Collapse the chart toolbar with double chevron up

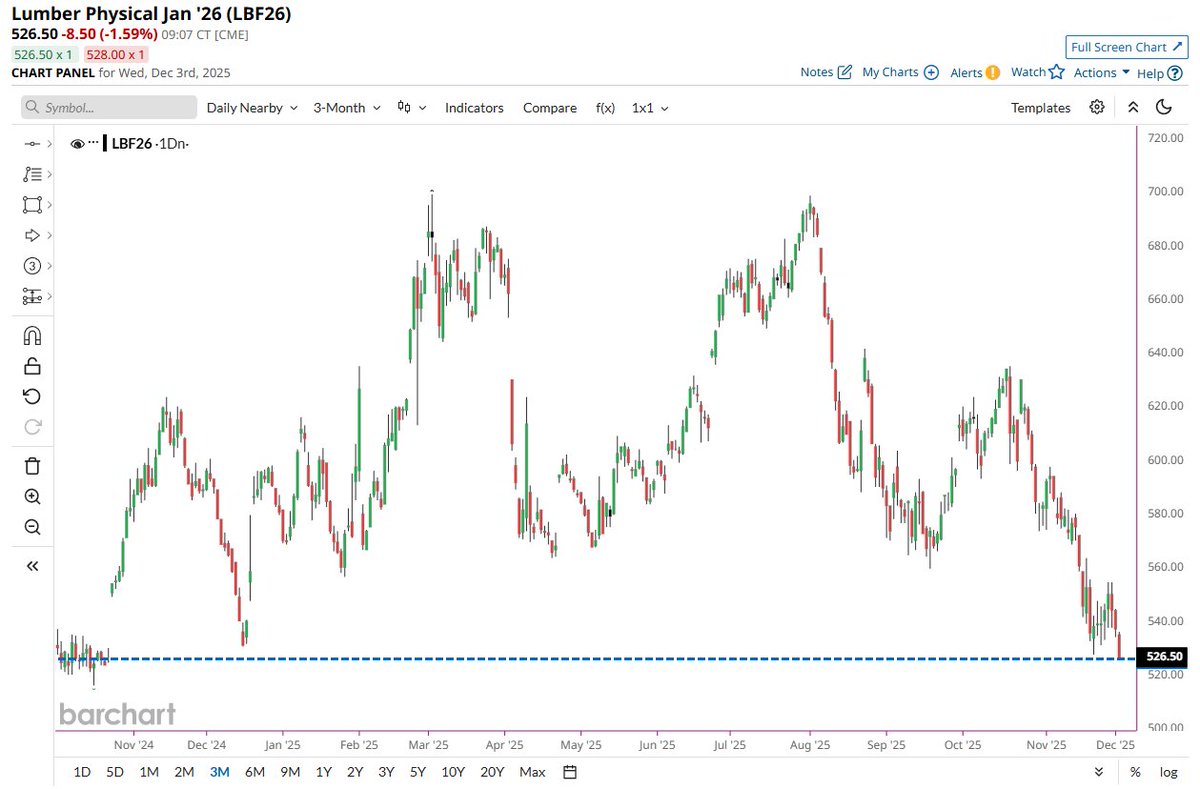pos(1133,107)
